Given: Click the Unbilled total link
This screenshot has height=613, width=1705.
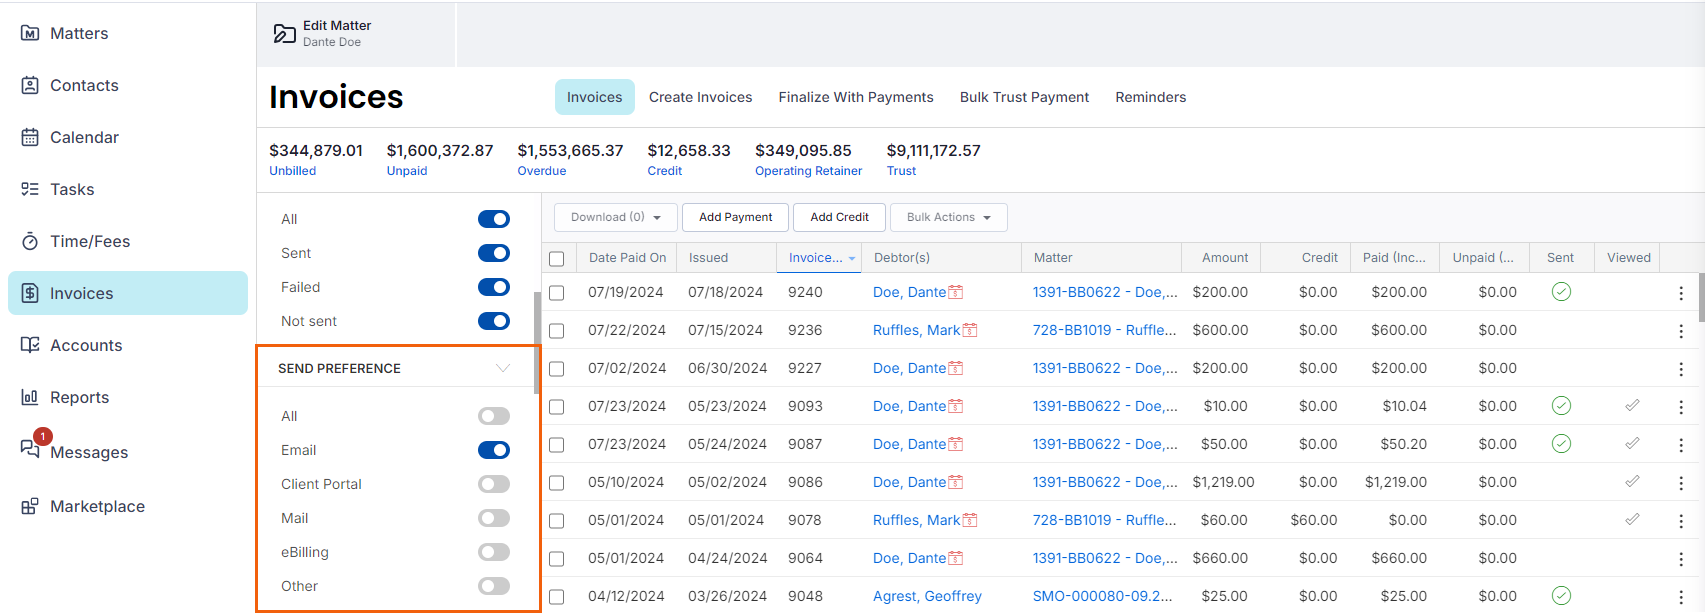Looking at the screenshot, I should pos(292,171).
